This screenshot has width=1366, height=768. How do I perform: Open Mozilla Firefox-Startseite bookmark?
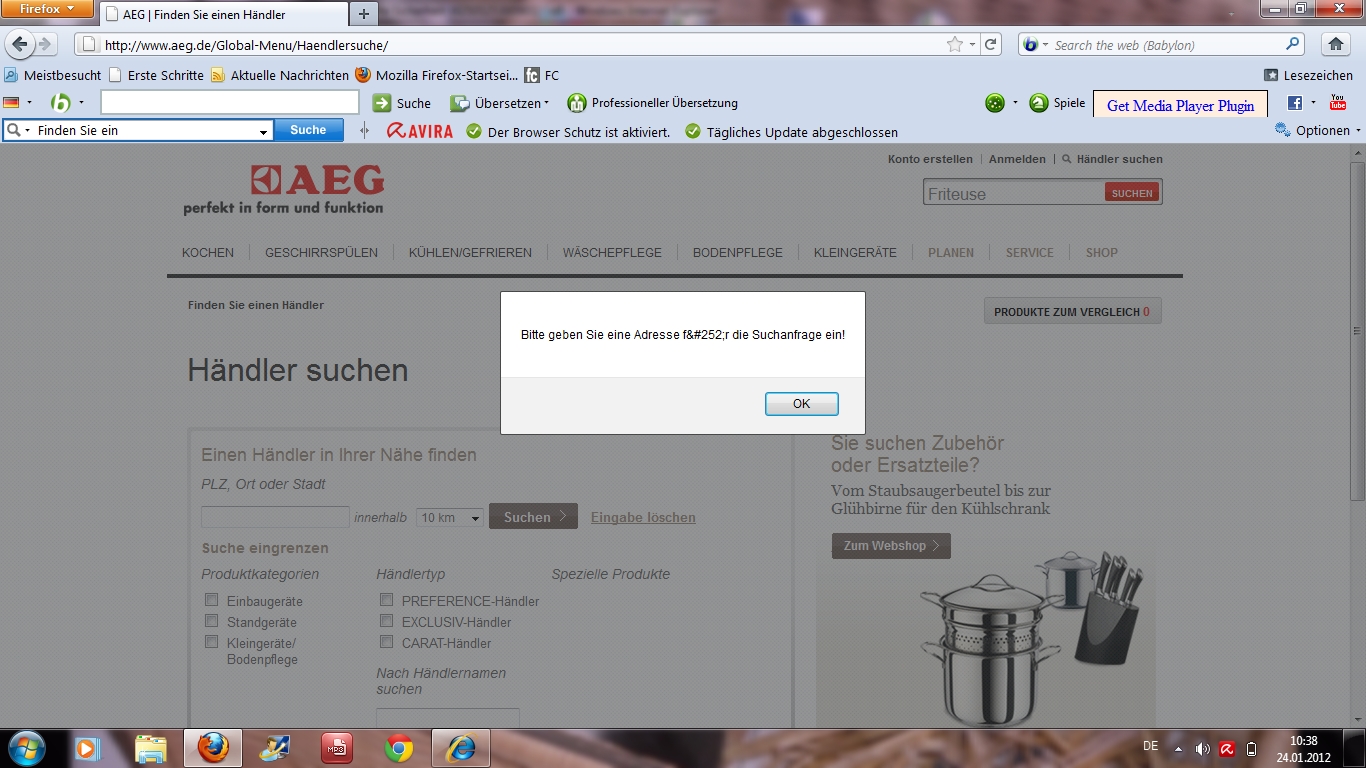(x=437, y=75)
